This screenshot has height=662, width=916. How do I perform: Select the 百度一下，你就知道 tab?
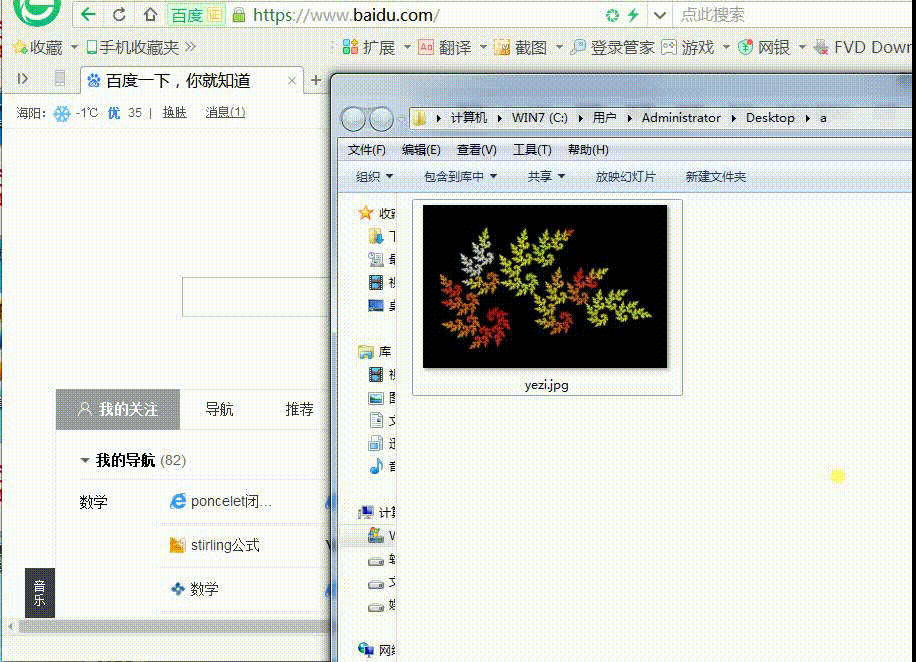click(178, 81)
